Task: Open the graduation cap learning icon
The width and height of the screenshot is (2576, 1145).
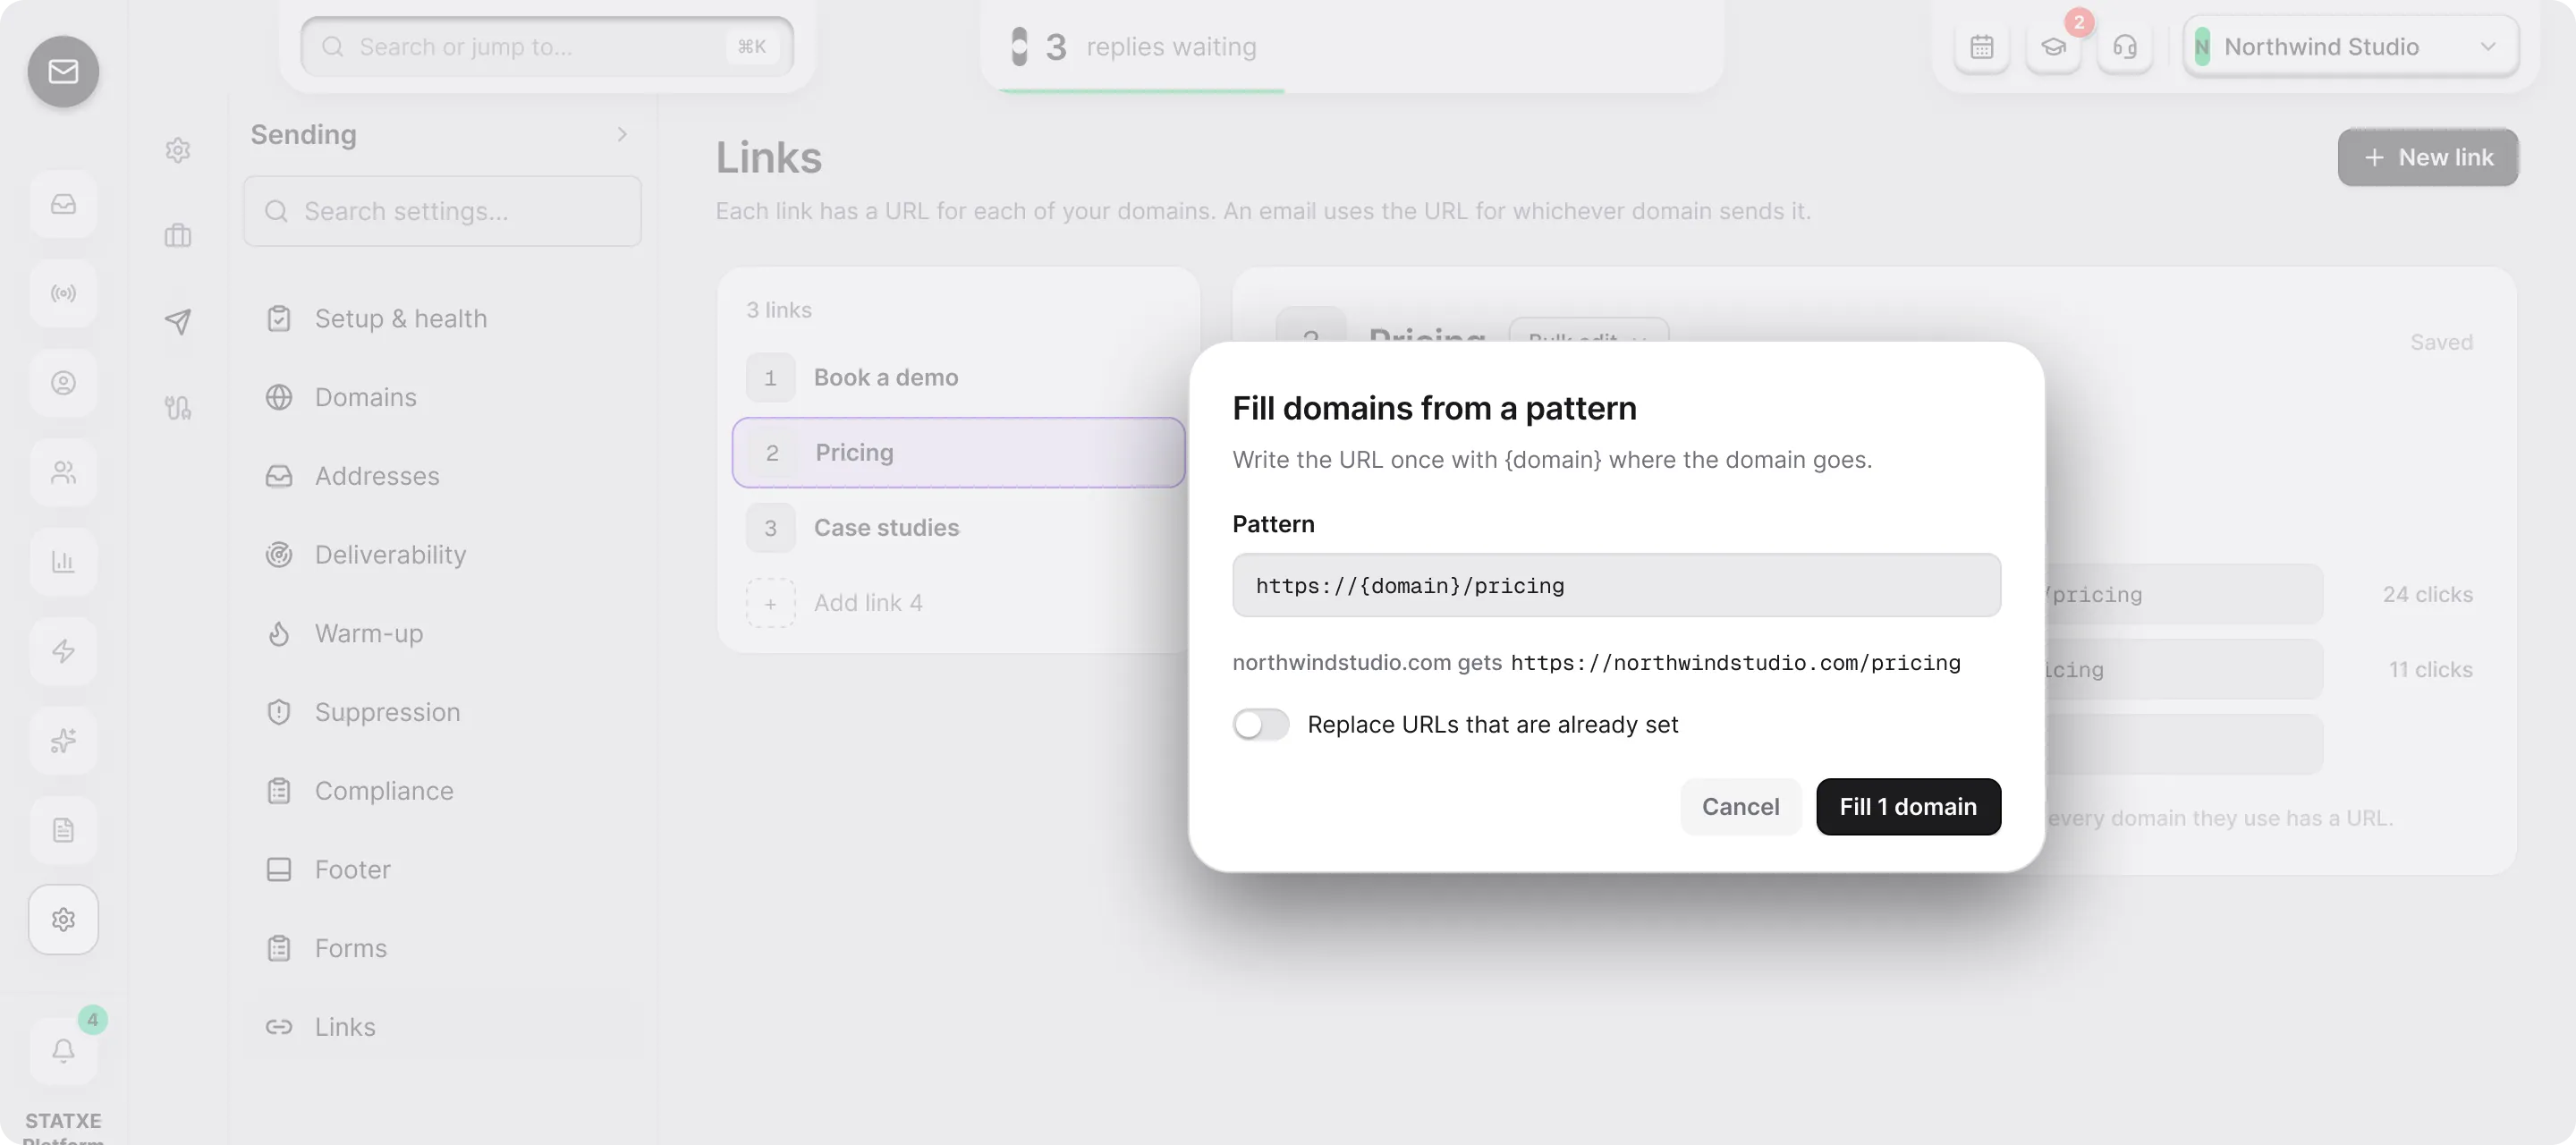Action: 2053,47
